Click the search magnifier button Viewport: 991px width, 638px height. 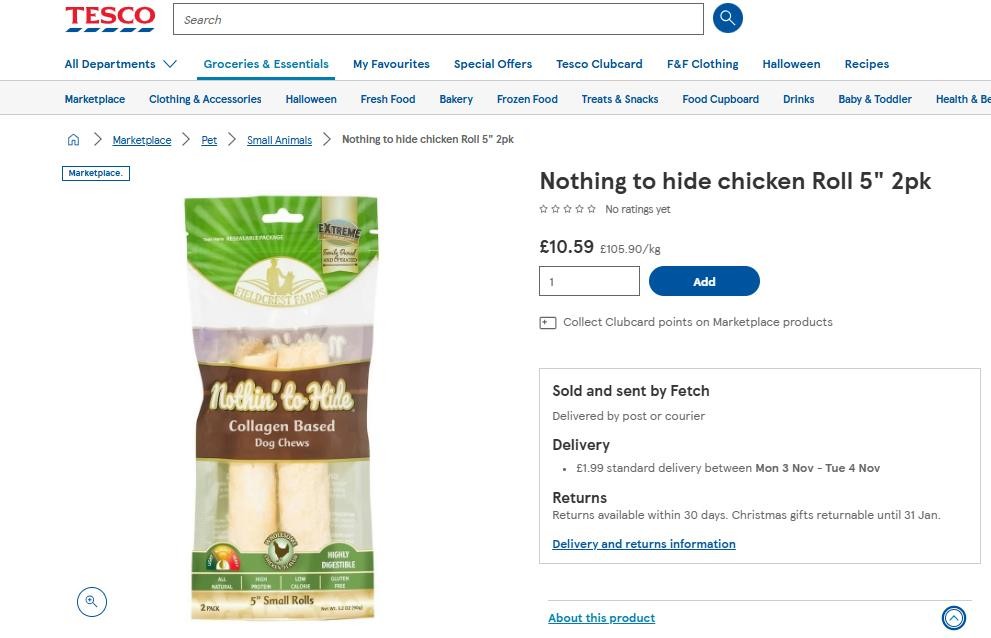tap(727, 18)
